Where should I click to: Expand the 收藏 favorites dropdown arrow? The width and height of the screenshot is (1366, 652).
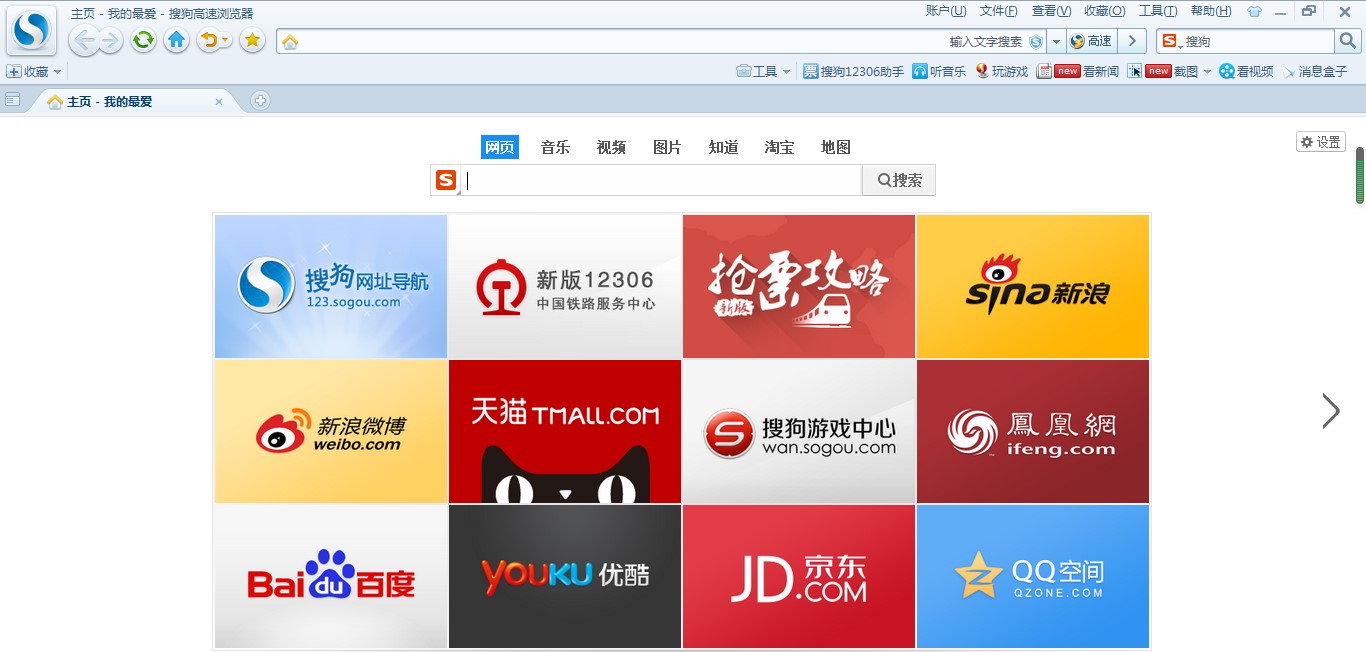(57, 72)
